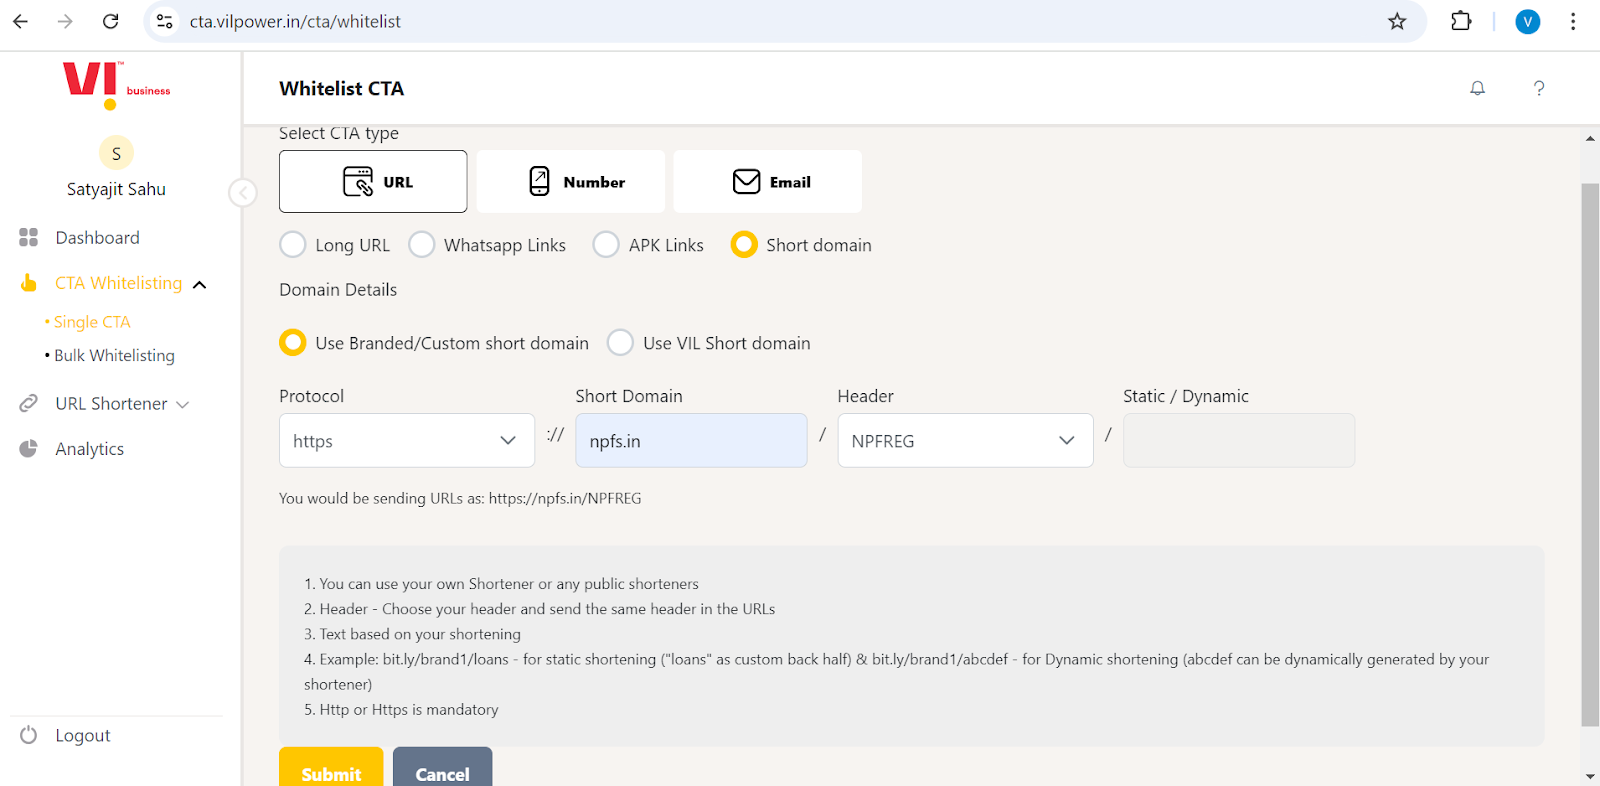Select Use VIL Short domain option
Screen dimensions: 1600x786
click(621, 343)
